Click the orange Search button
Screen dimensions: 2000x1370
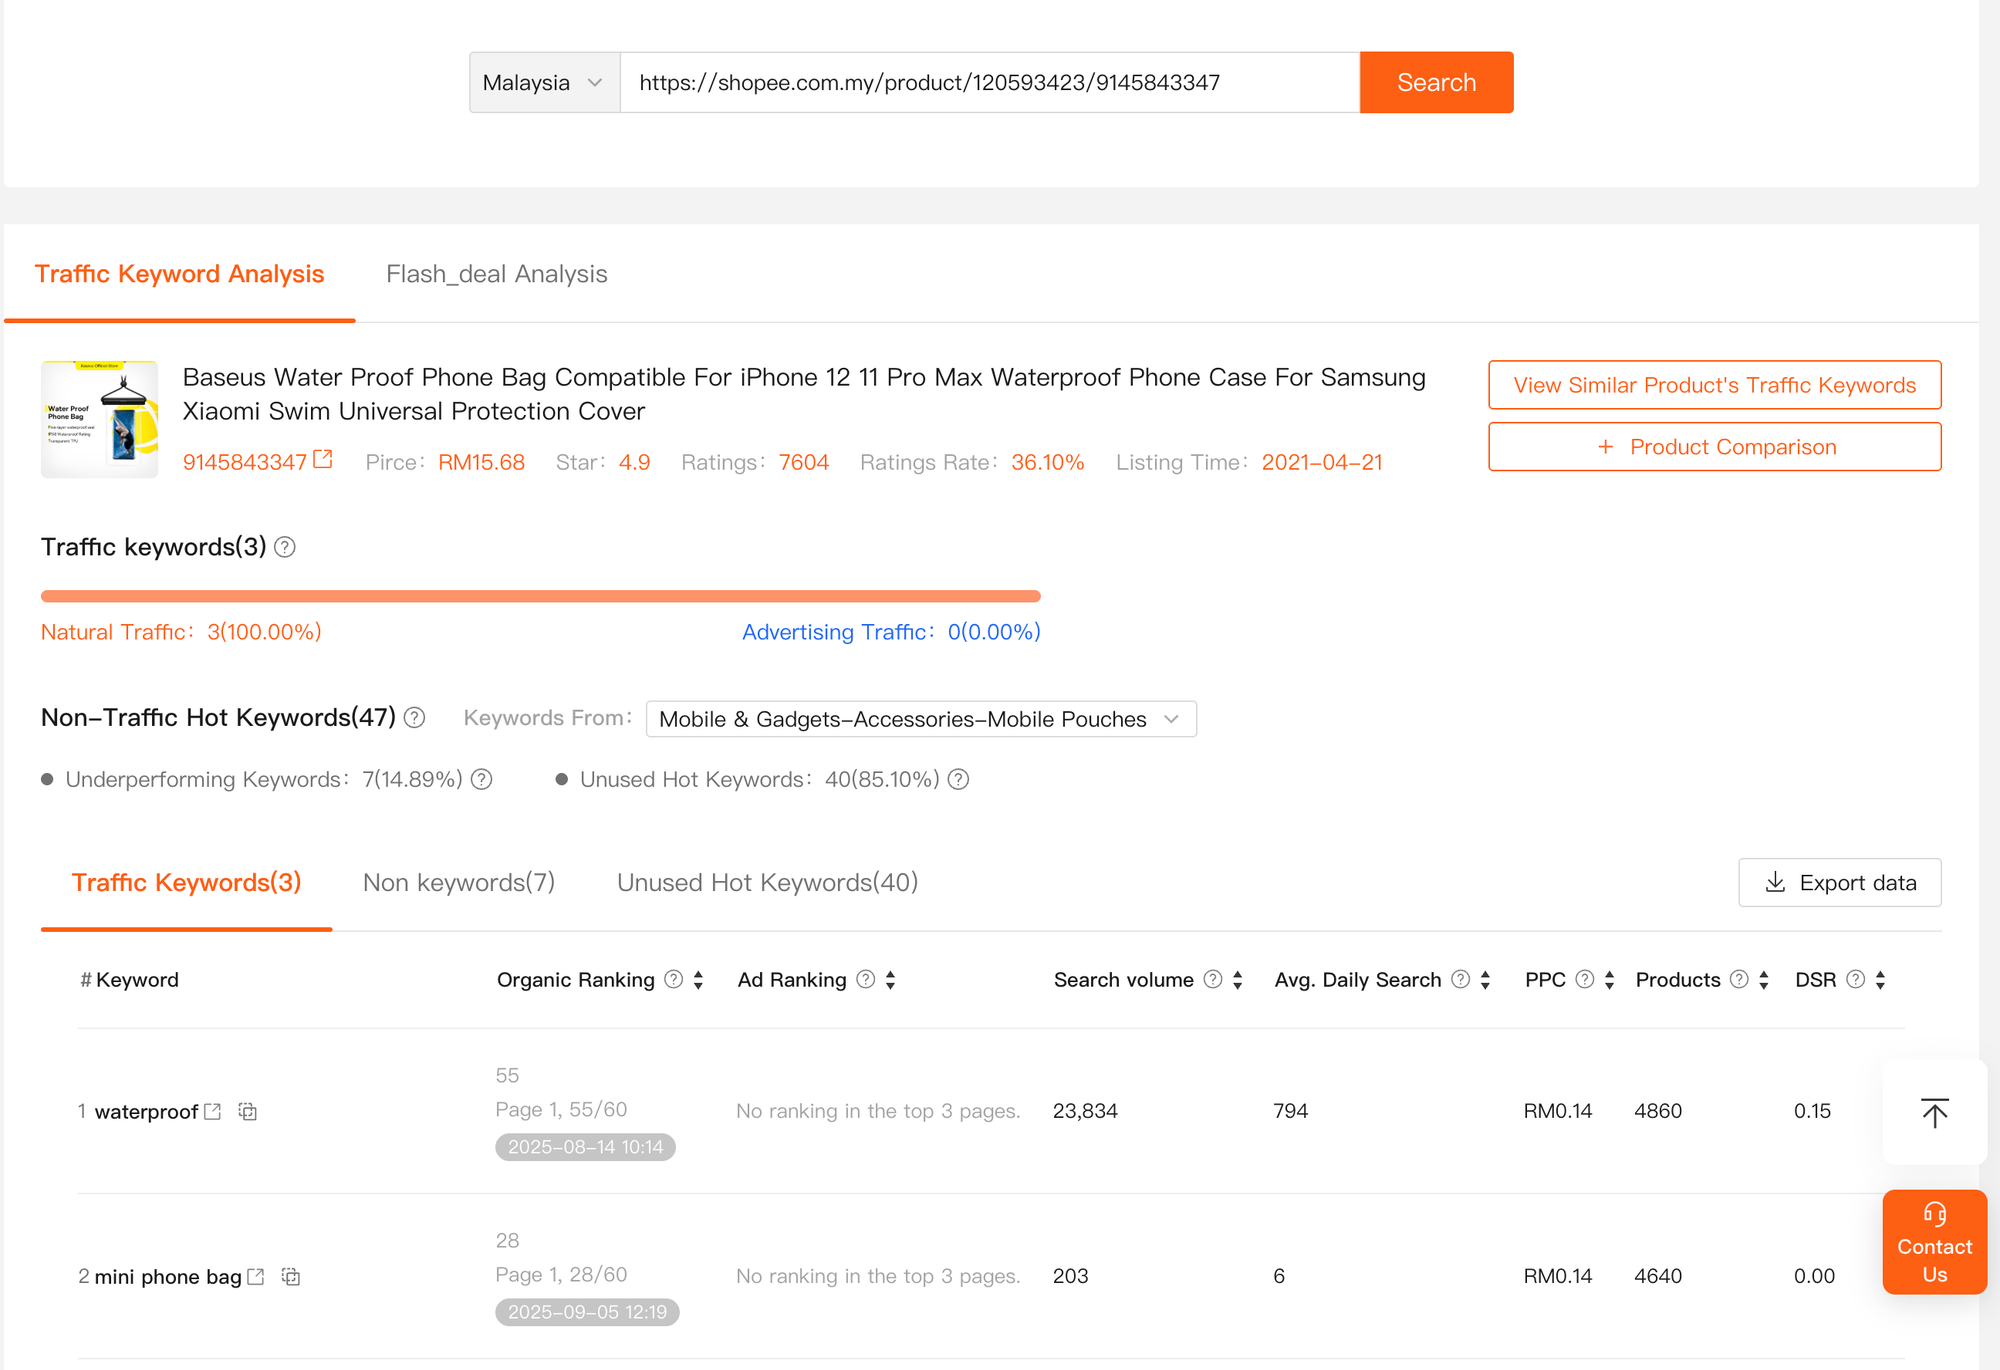(x=1436, y=82)
